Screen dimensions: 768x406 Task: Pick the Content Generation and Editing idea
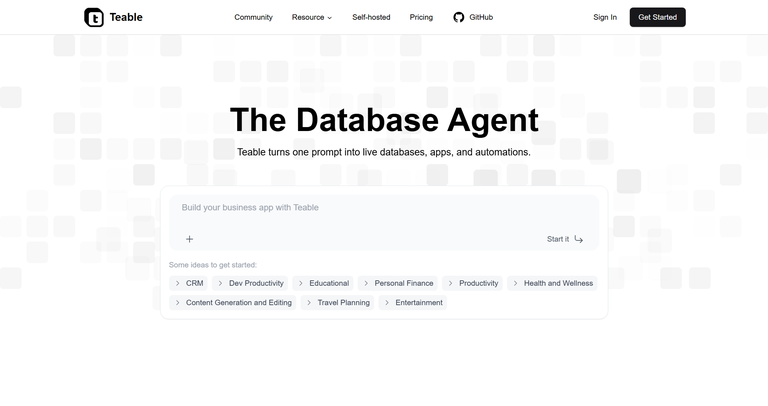[233, 302]
